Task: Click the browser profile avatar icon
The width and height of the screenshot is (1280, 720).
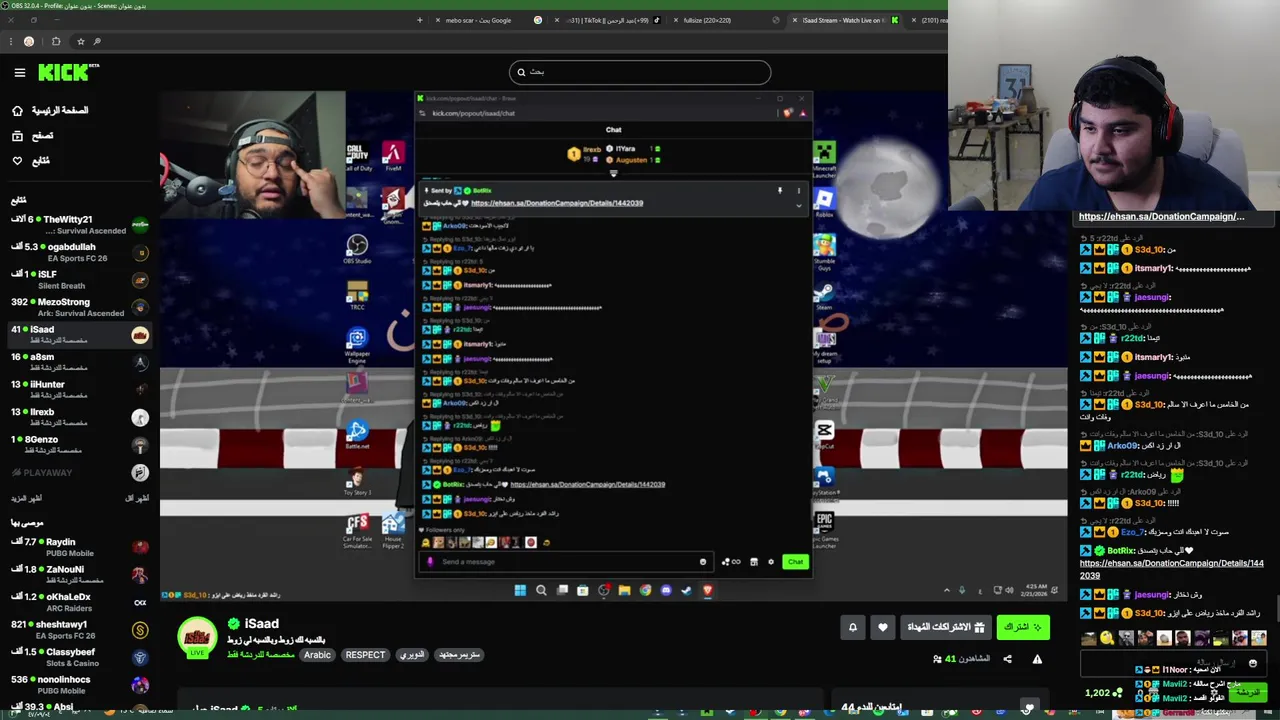Action: point(28,41)
